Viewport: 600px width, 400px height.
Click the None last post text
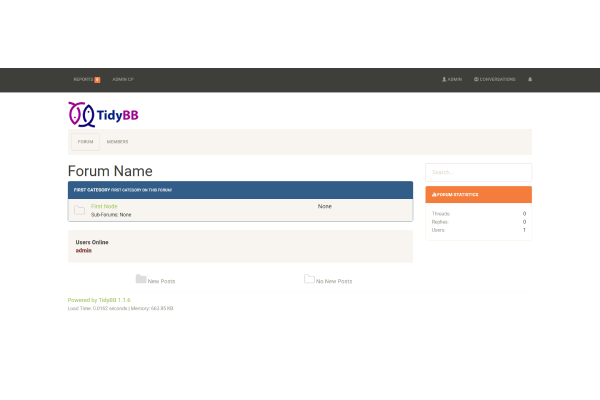click(x=324, y=206)
